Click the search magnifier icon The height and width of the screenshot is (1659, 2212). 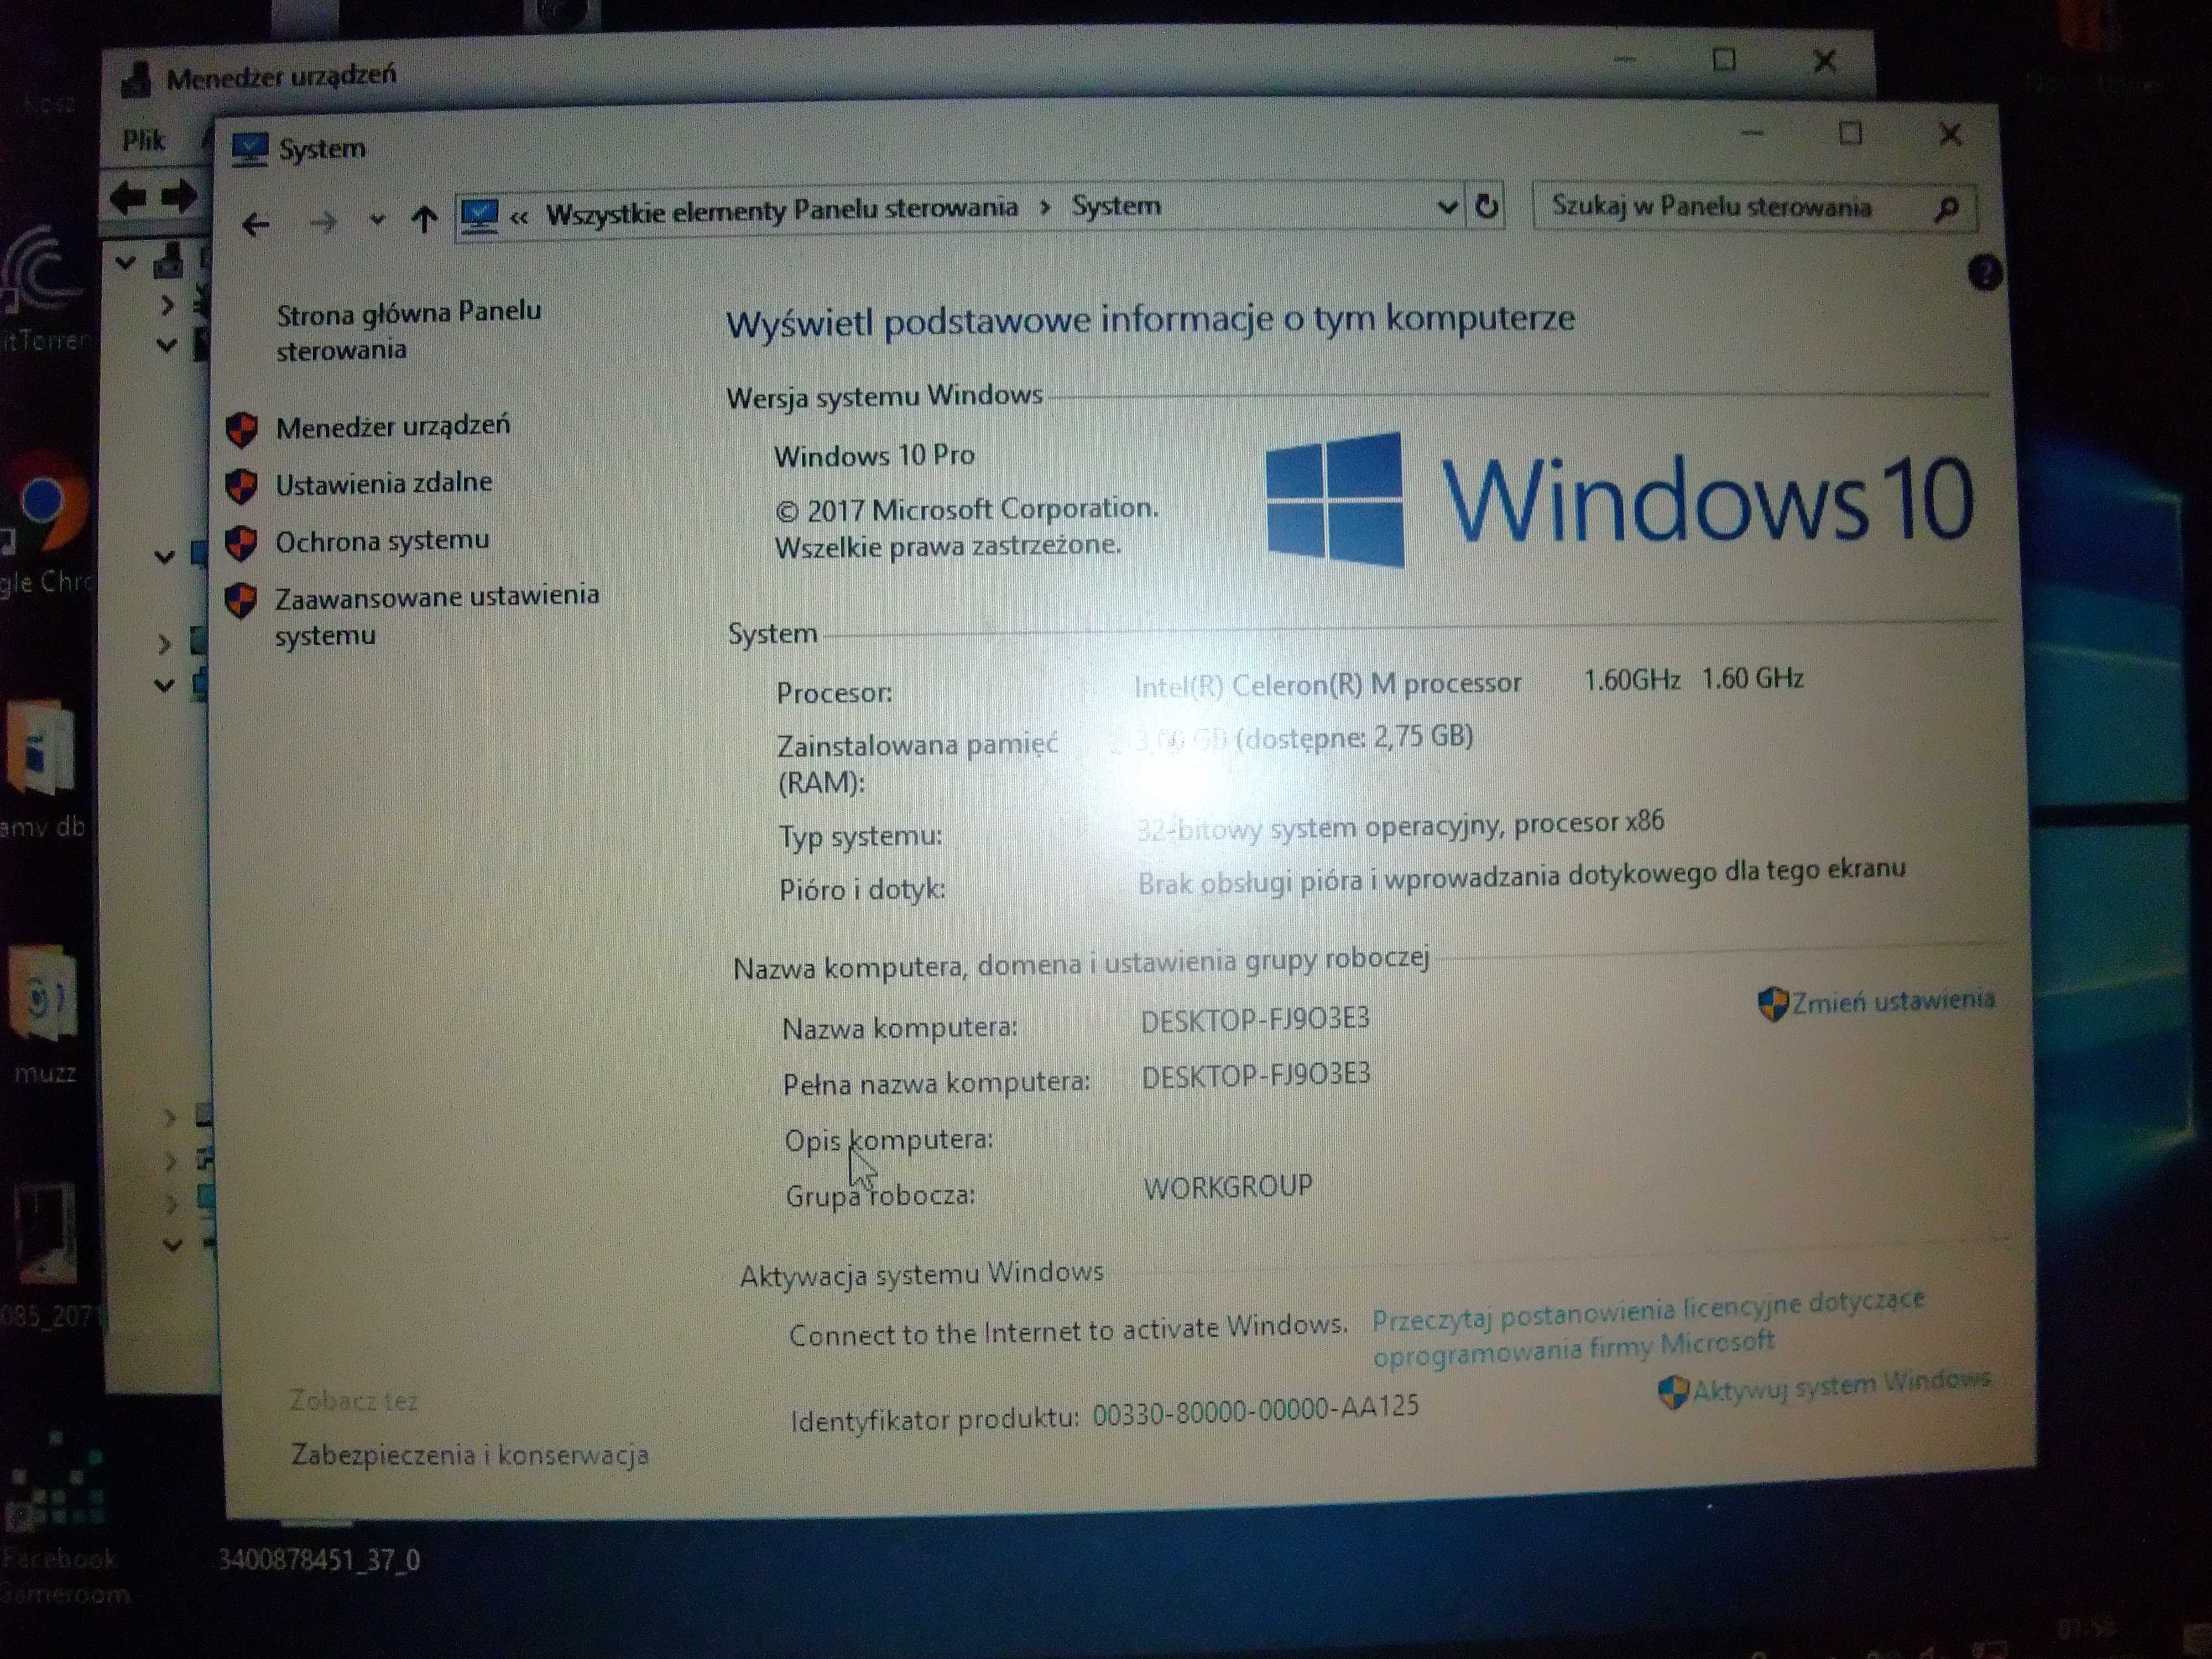[x=1946, y=209]
